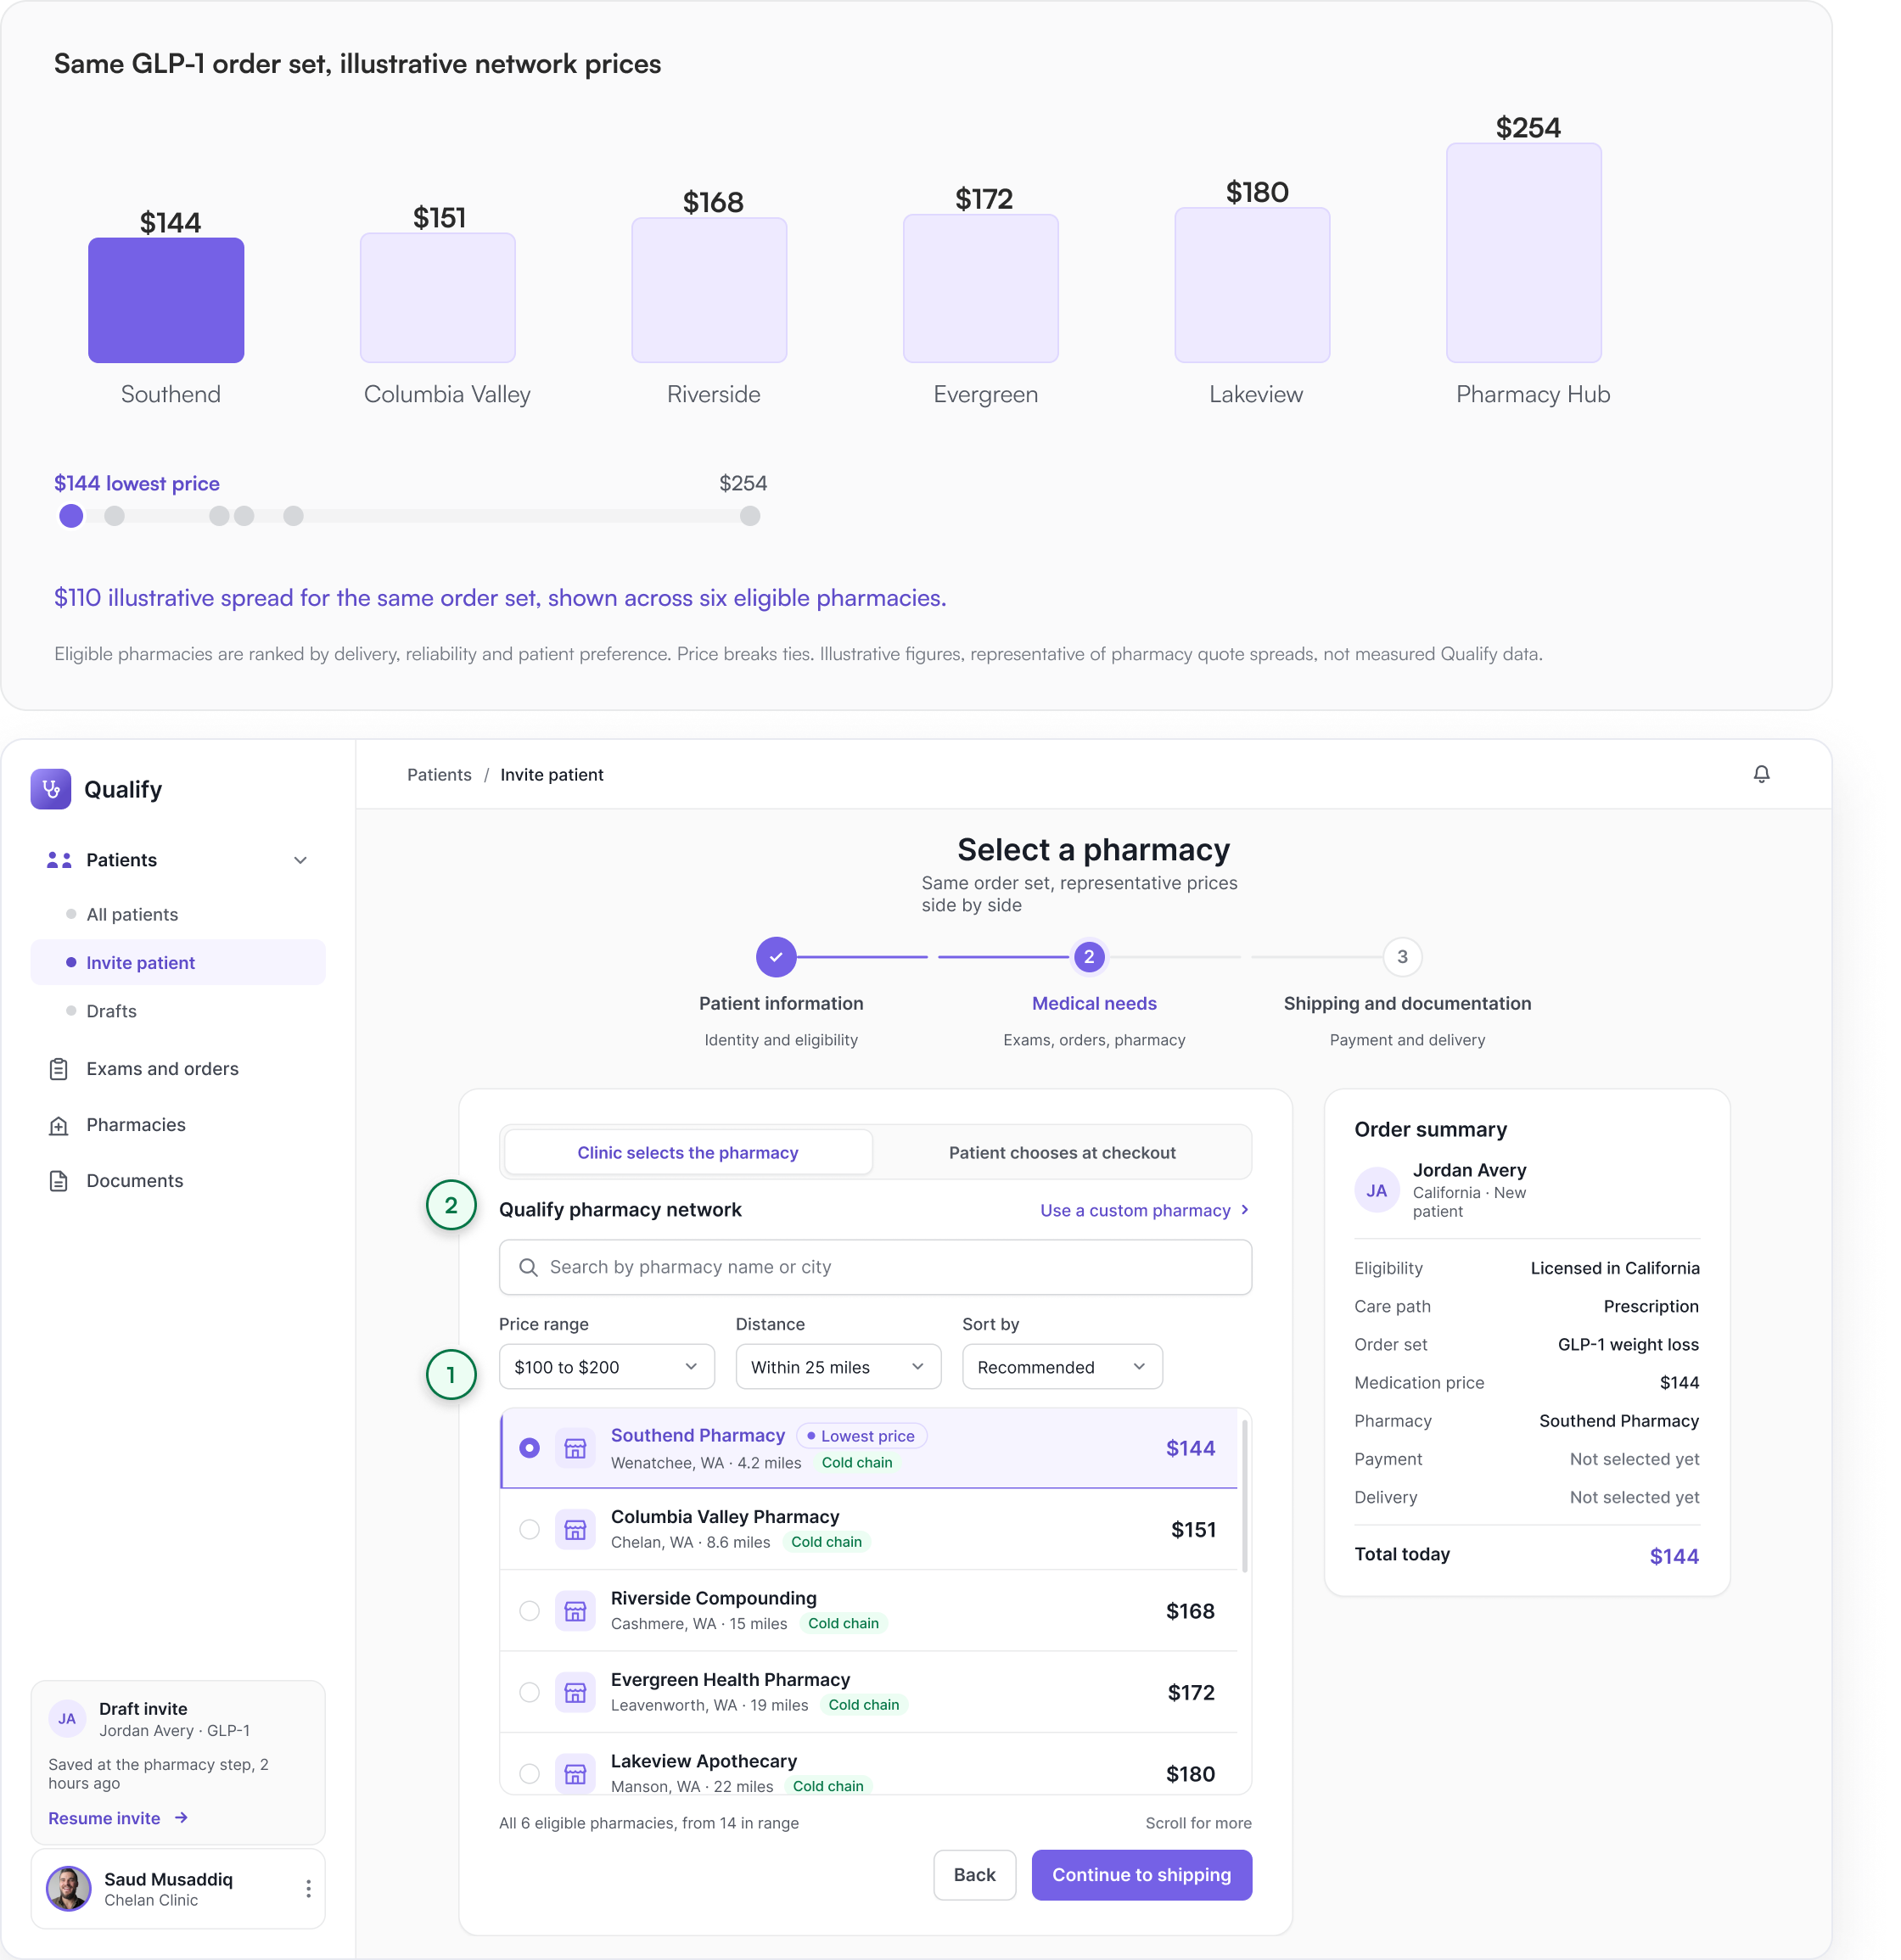
Task: Switch to Clinic selects the pharmacy tab
Action: tap(688, 1153)
